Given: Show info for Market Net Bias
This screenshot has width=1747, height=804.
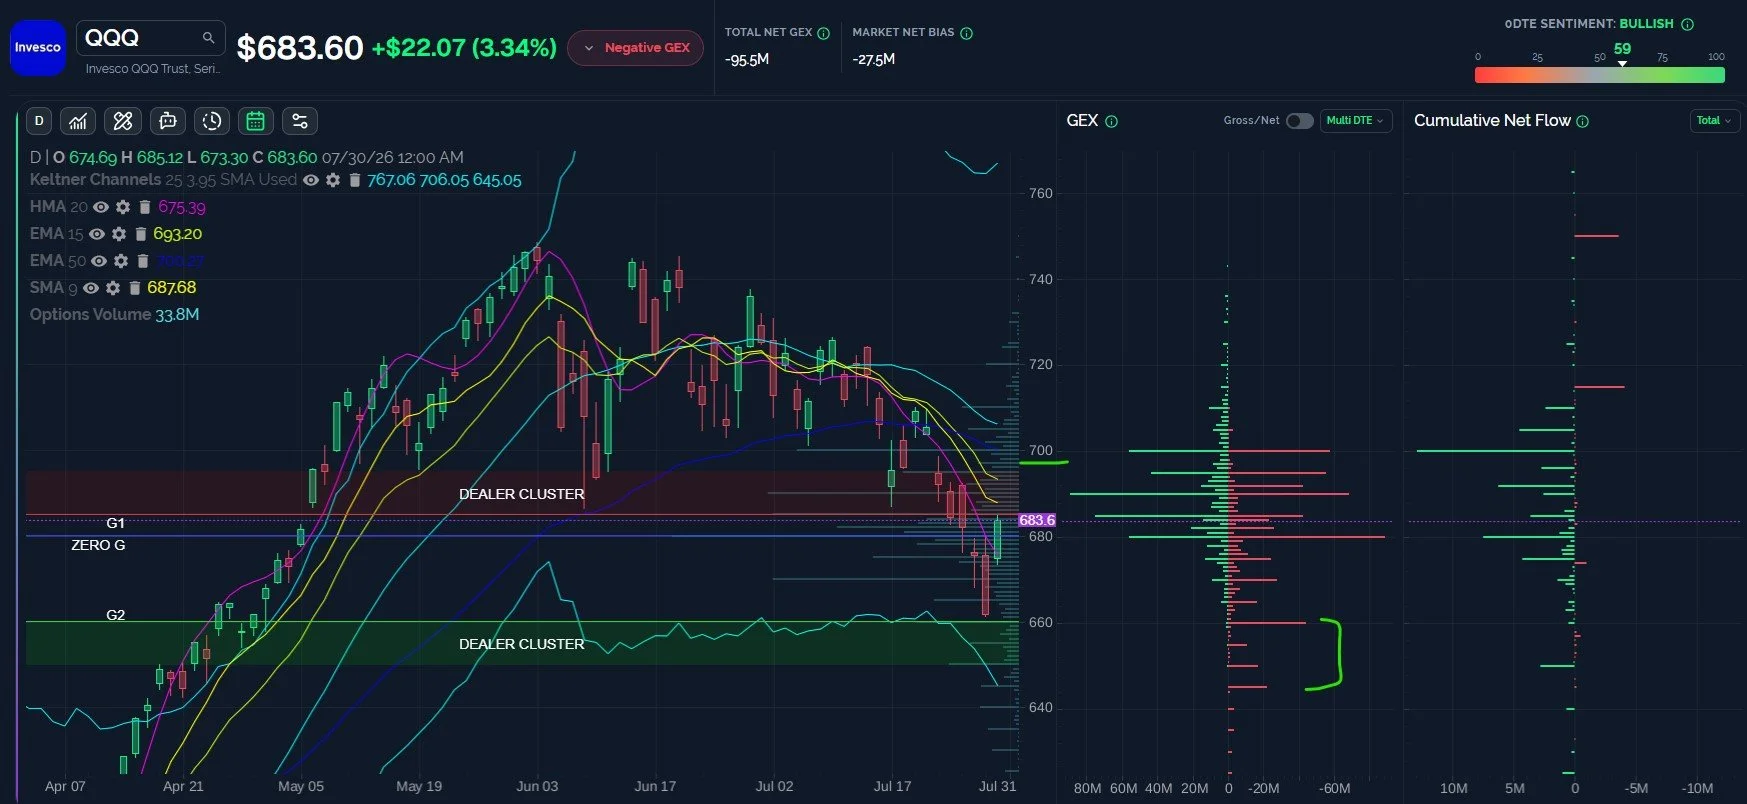Looking at the screenshot, I should pos(967,33).
